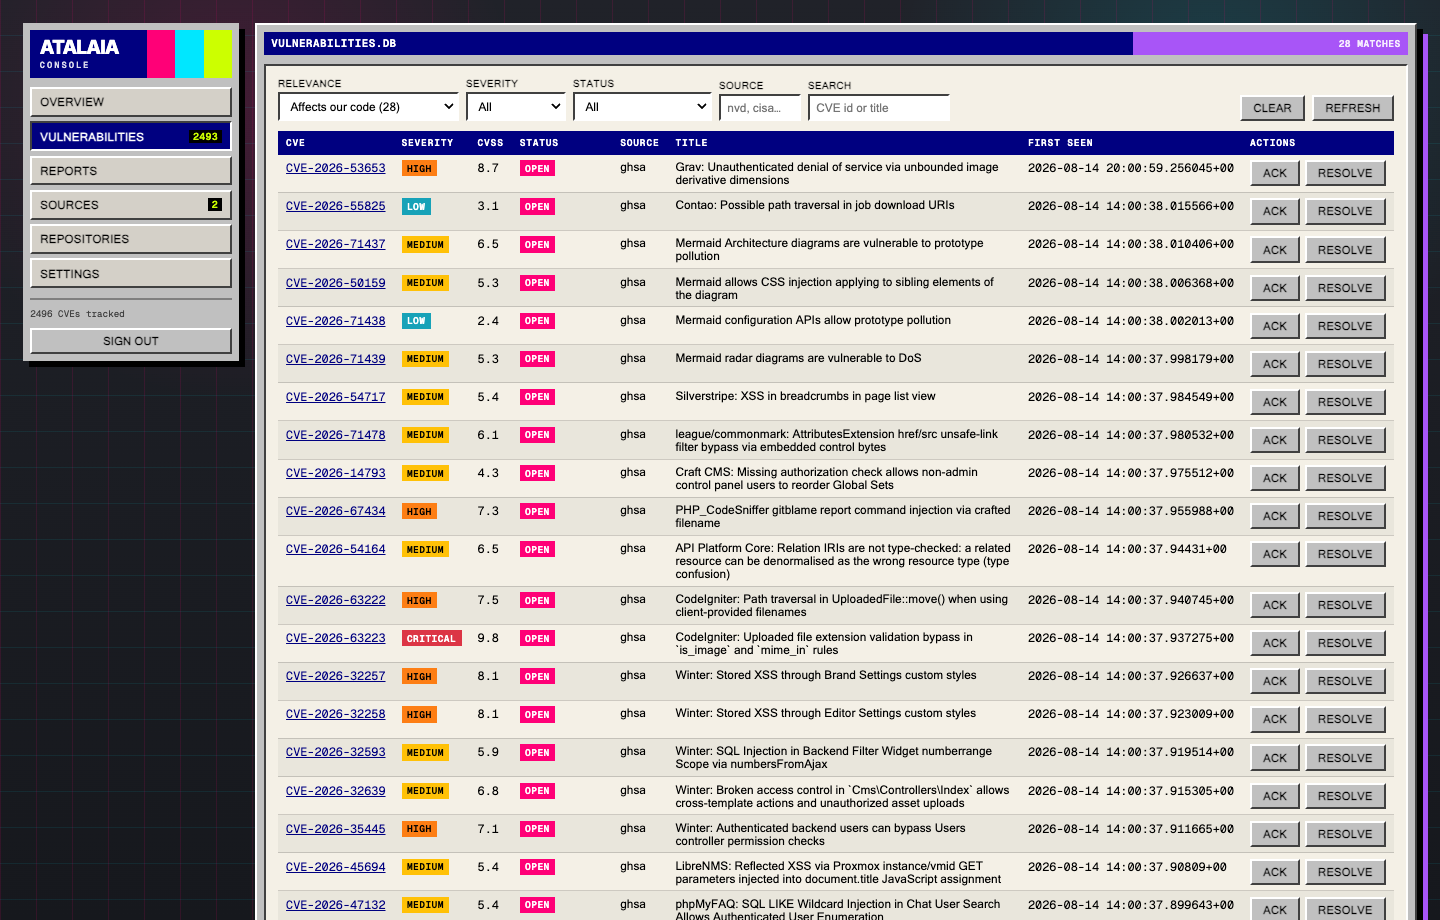Resolve CVE-2026-32593
The image size is (1440, 920).
1345,758
